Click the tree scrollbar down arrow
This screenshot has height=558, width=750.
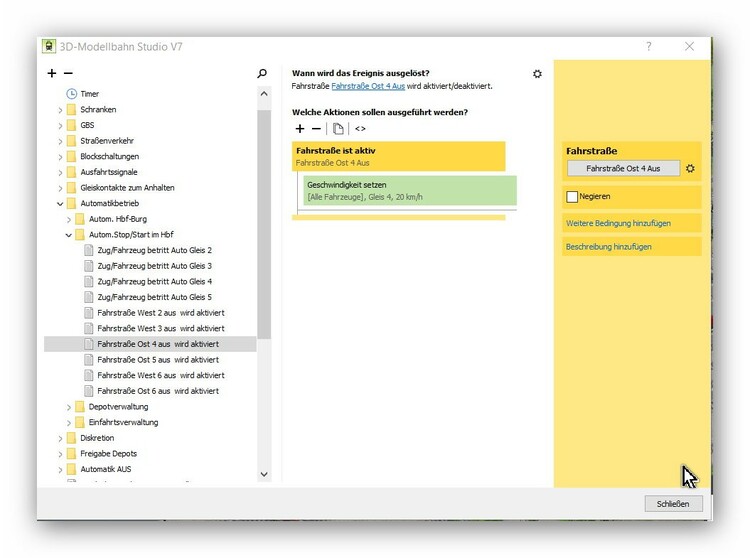[x=264, y=474]
